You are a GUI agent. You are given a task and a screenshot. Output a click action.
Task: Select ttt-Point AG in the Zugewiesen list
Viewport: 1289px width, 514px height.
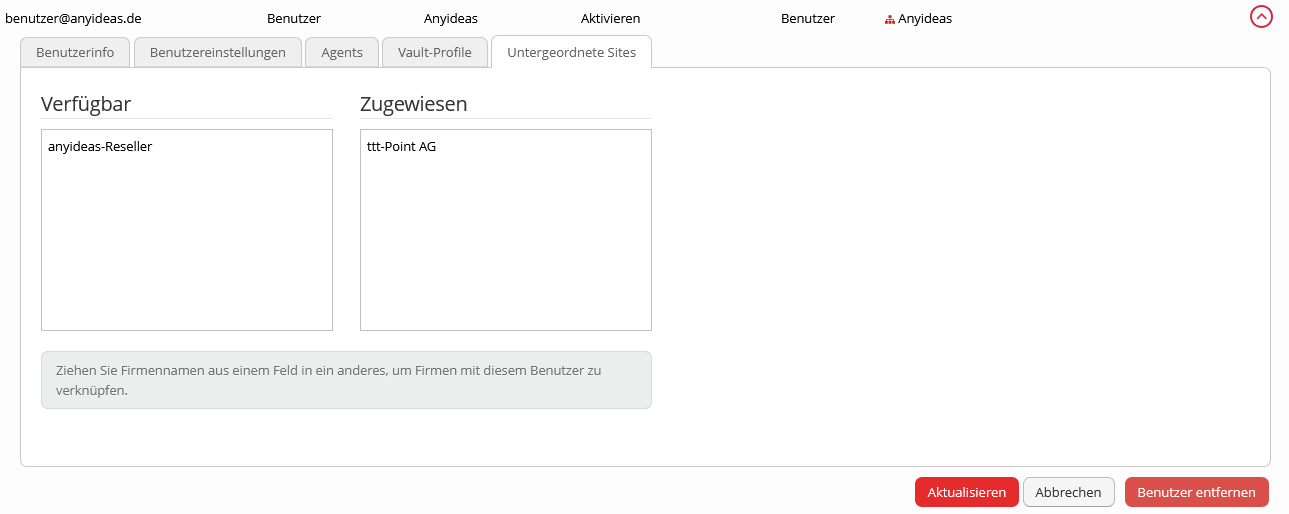tap(401, 147)
